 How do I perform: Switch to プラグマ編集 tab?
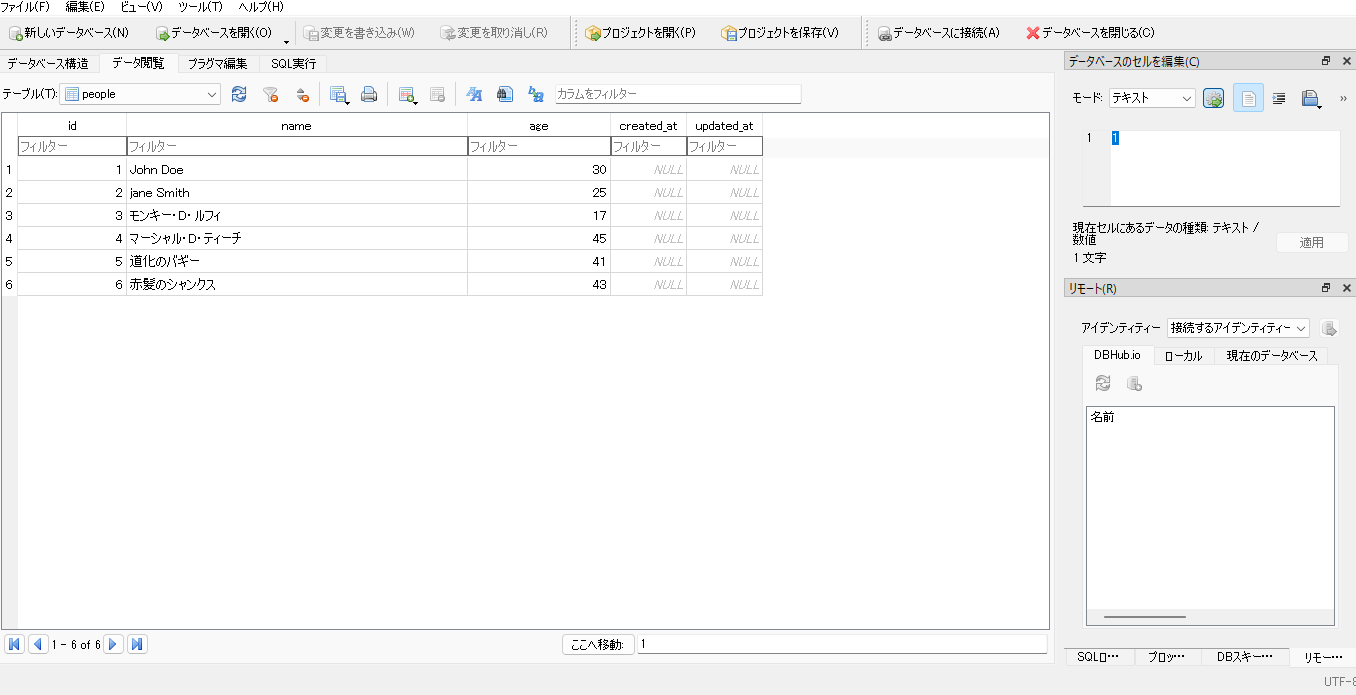coord(217,63)
